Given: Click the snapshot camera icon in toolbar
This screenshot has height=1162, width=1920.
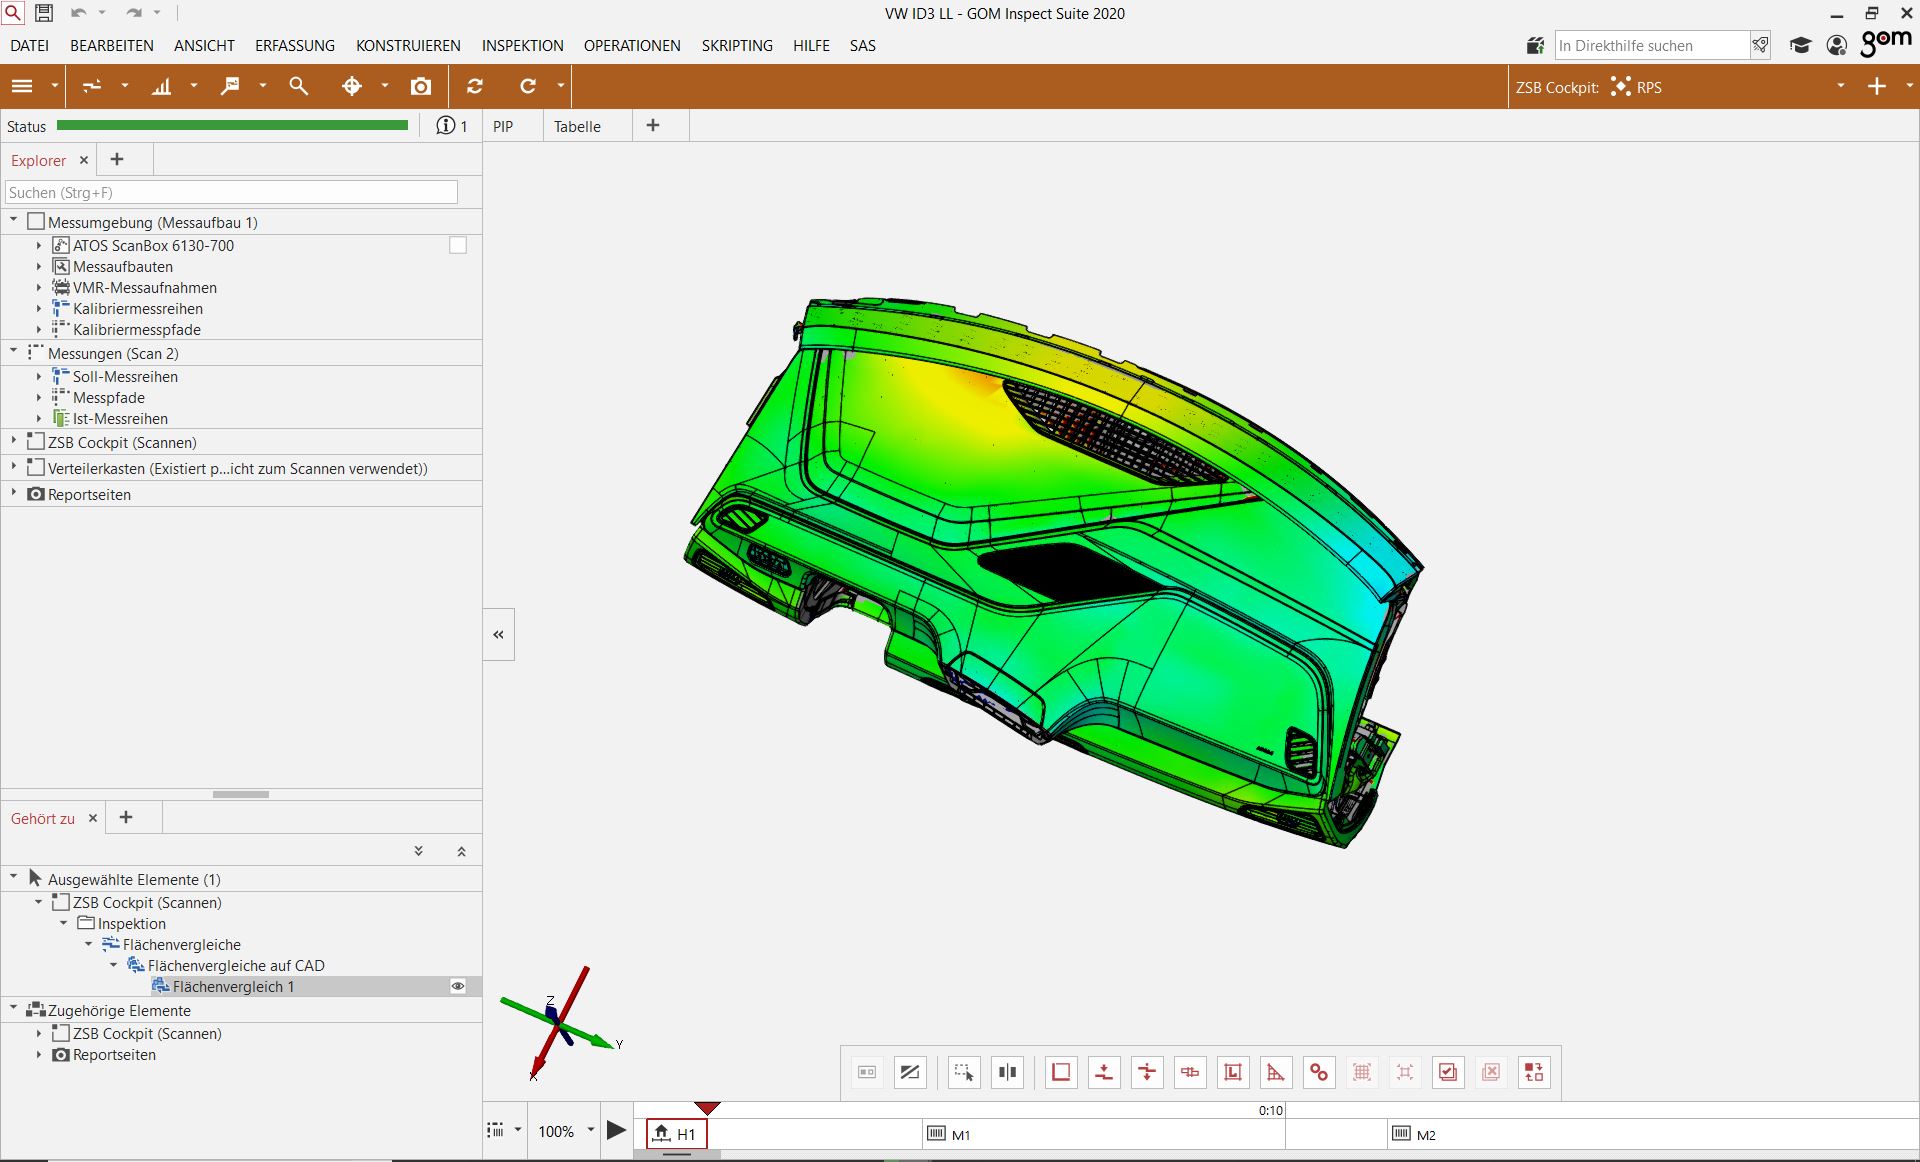Looking at the screenshot, I should [421, 87].
